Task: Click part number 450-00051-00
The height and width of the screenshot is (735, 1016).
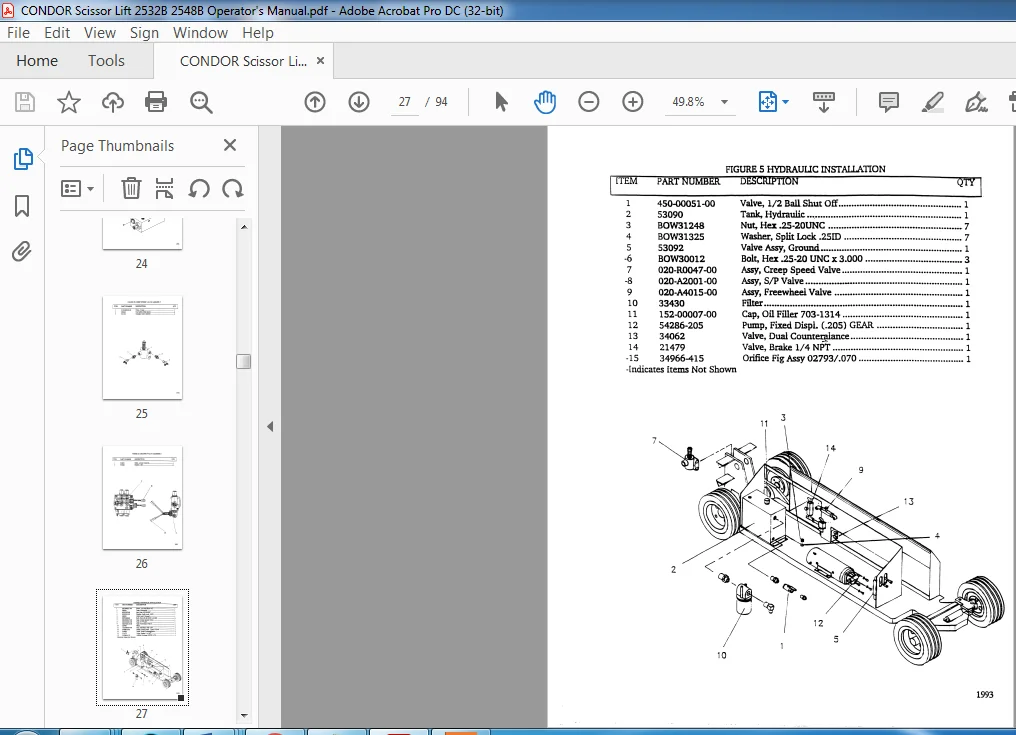Action: coord(686,204)
